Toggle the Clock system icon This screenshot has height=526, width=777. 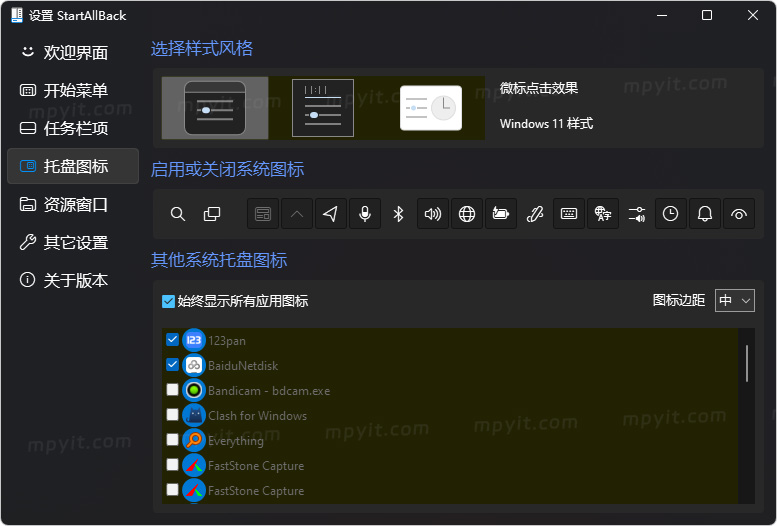click(671, 214)
